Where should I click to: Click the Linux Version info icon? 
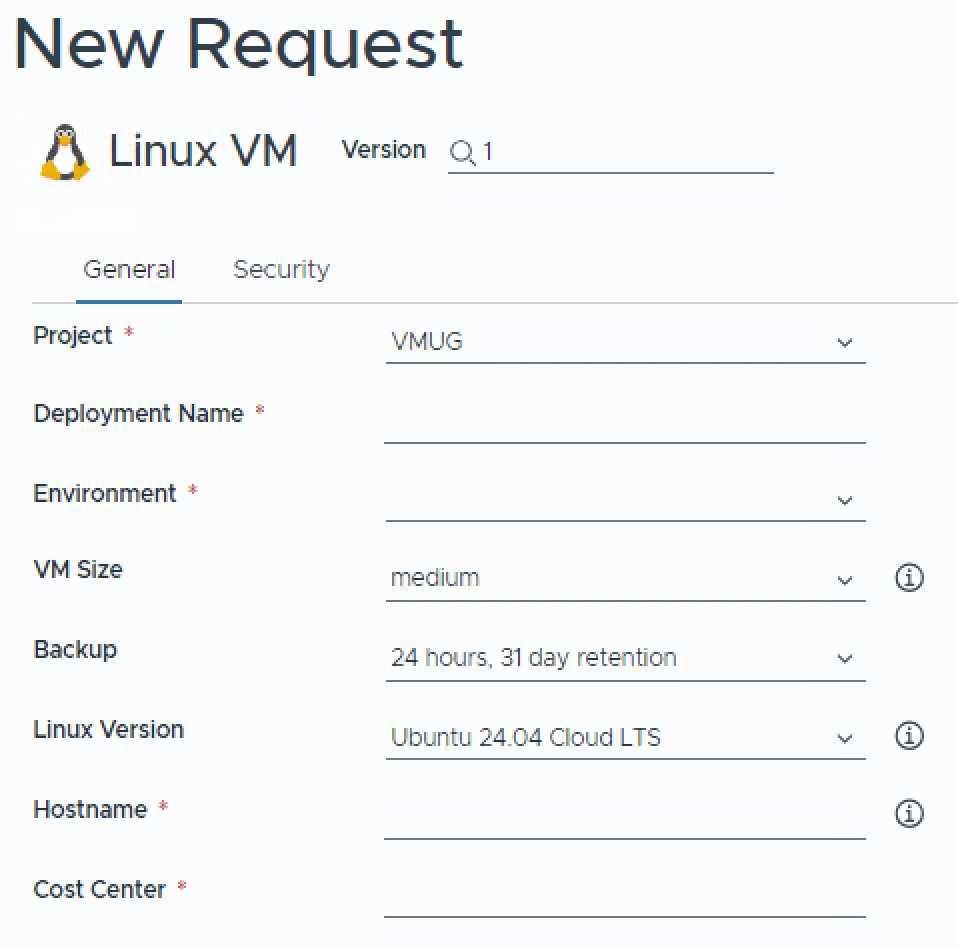click(909, 736)
